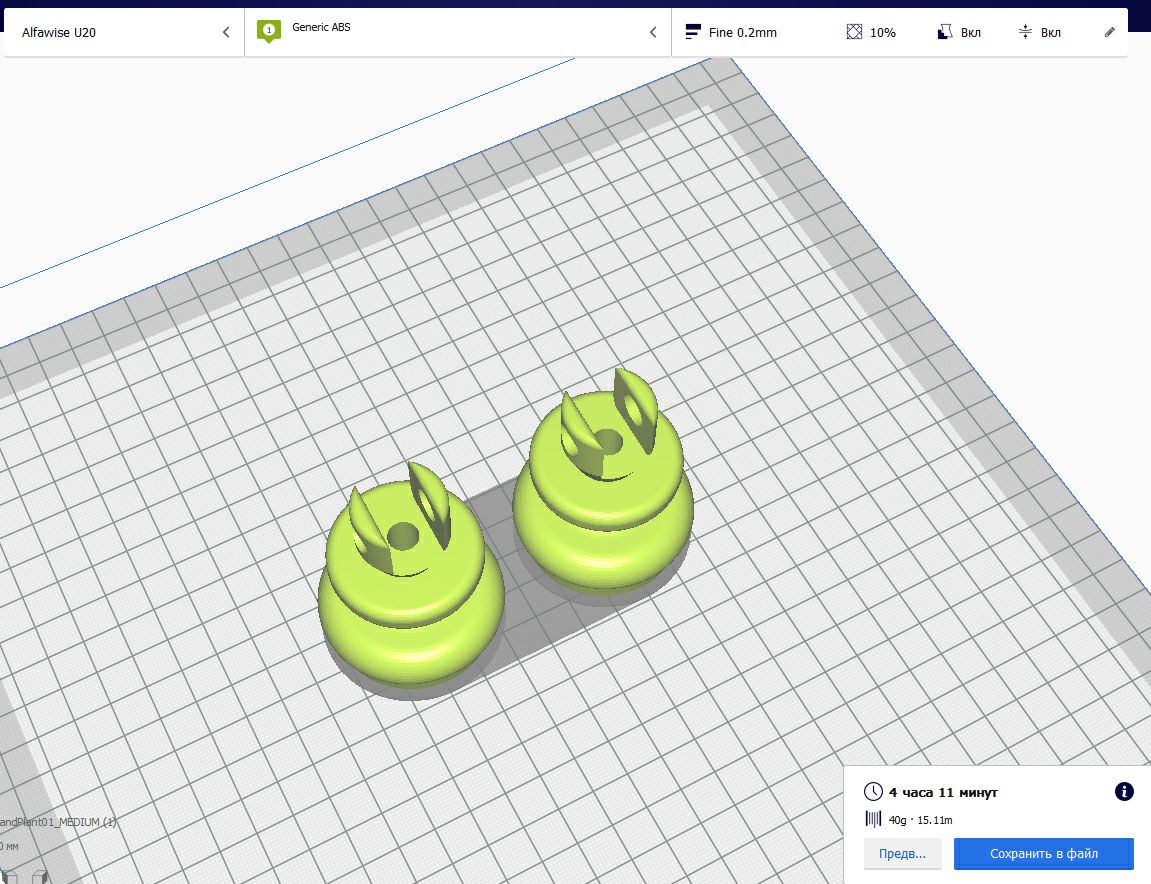
Task: Click the 40g · 15.11m material text
Action: coord(921,820)
